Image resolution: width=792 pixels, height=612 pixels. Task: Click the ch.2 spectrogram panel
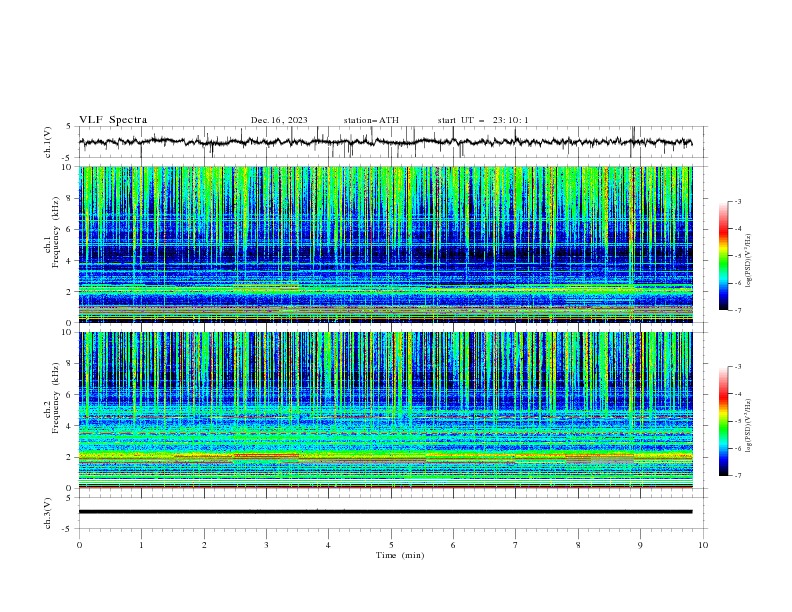click(x=385, y=410)
